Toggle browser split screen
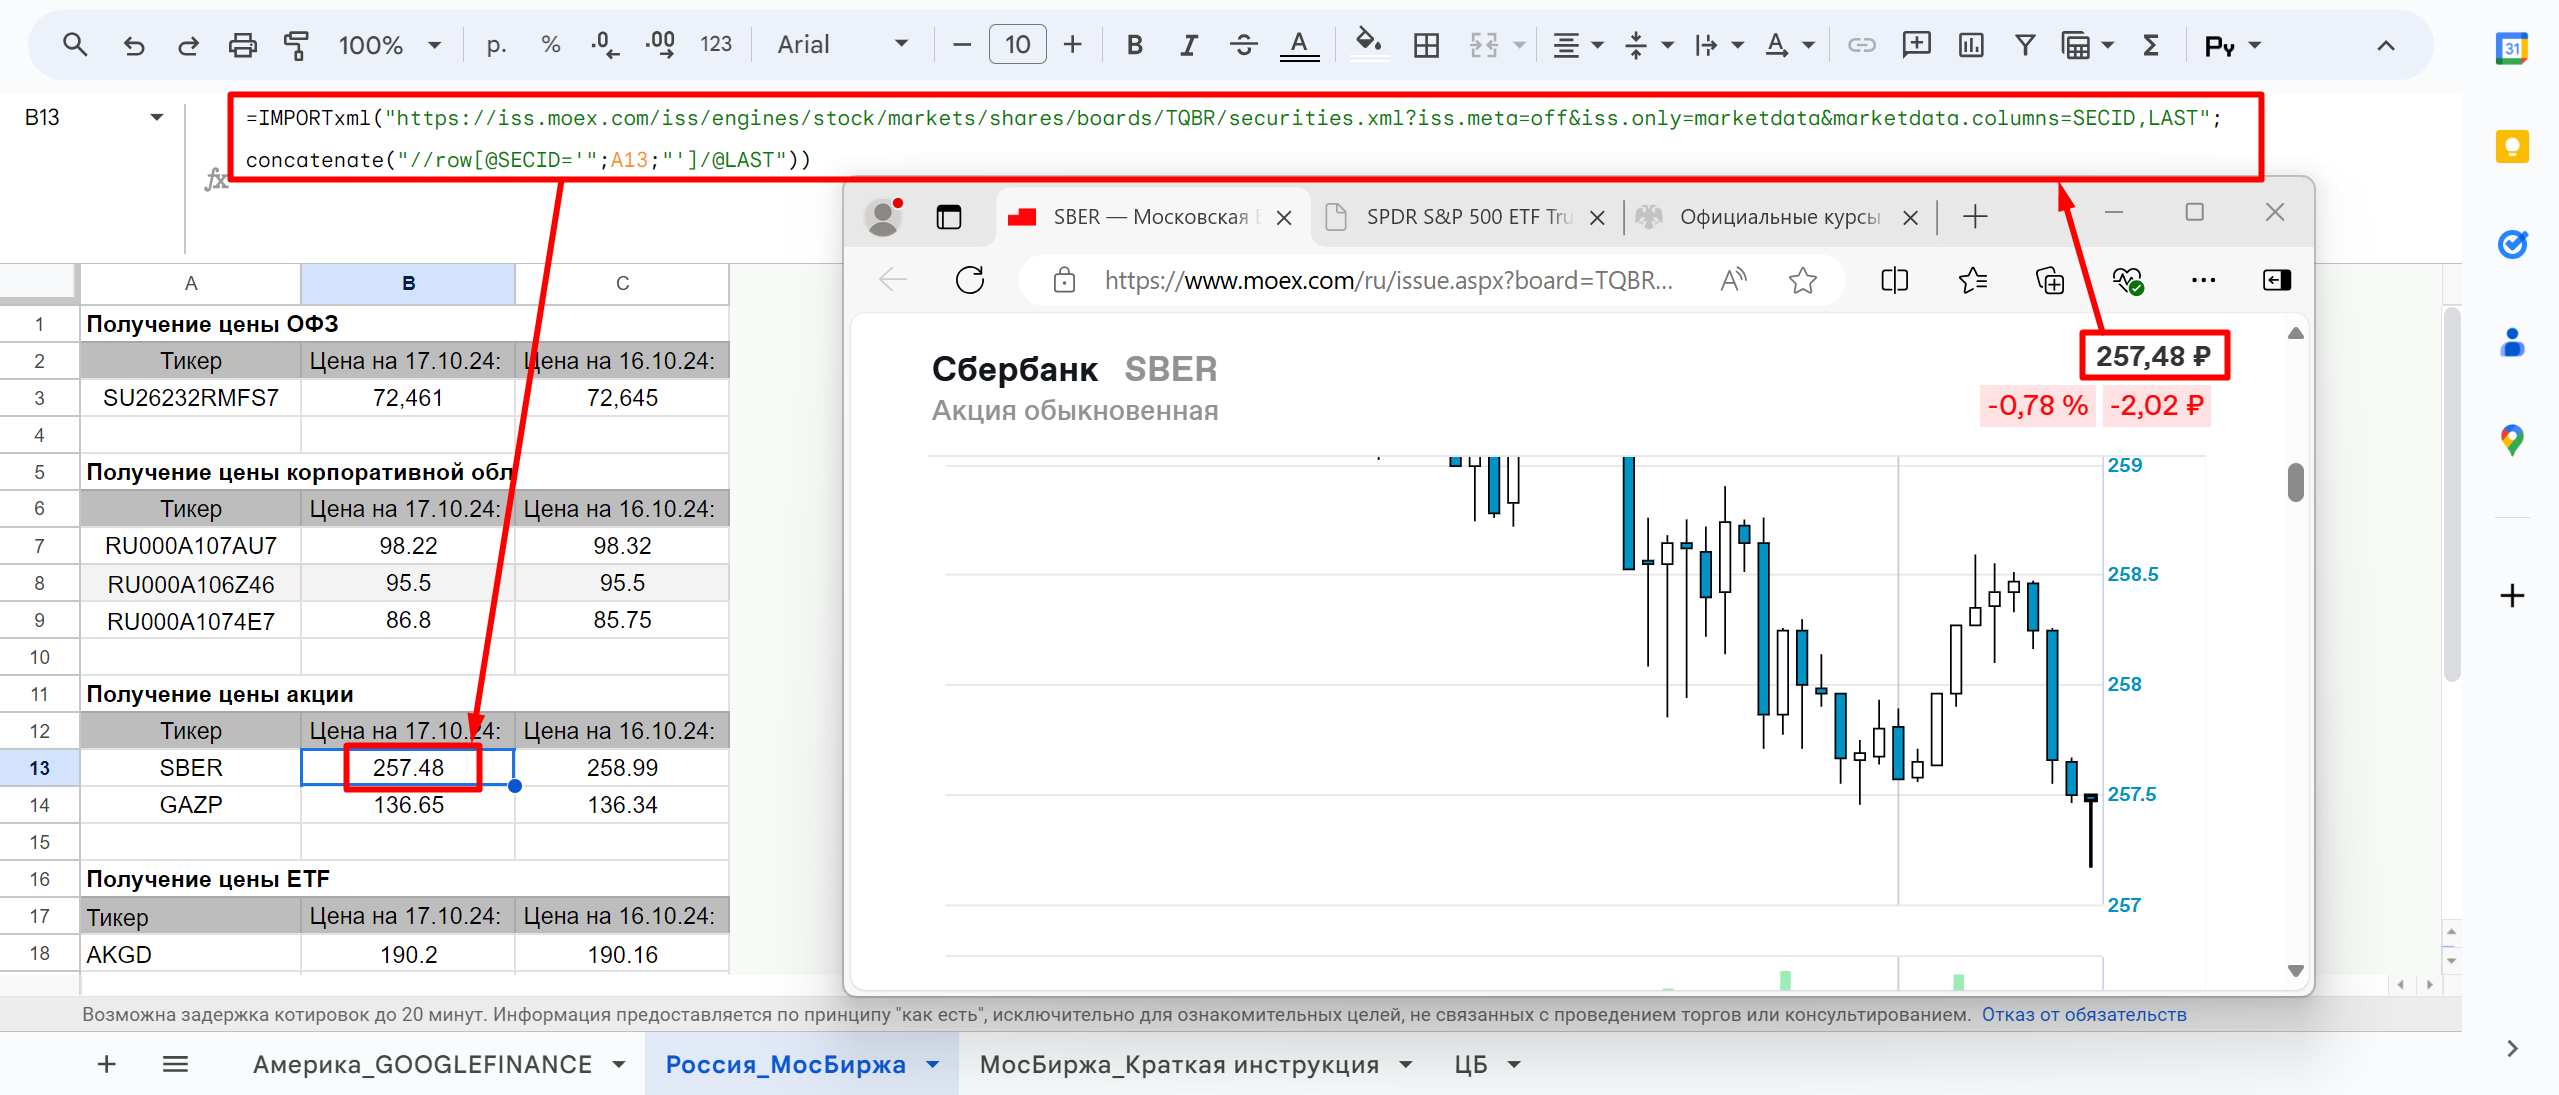2559x1095 pixels. click(1894, 280)
